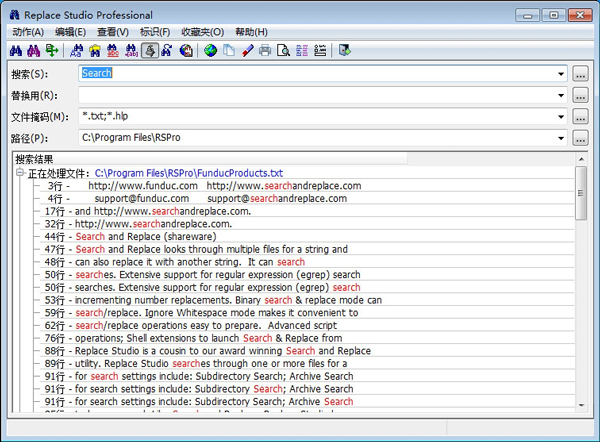Expand the 搜索(S) field dropdown arrow
Viewport: 600px width, 442px height.
click(561, 73)
